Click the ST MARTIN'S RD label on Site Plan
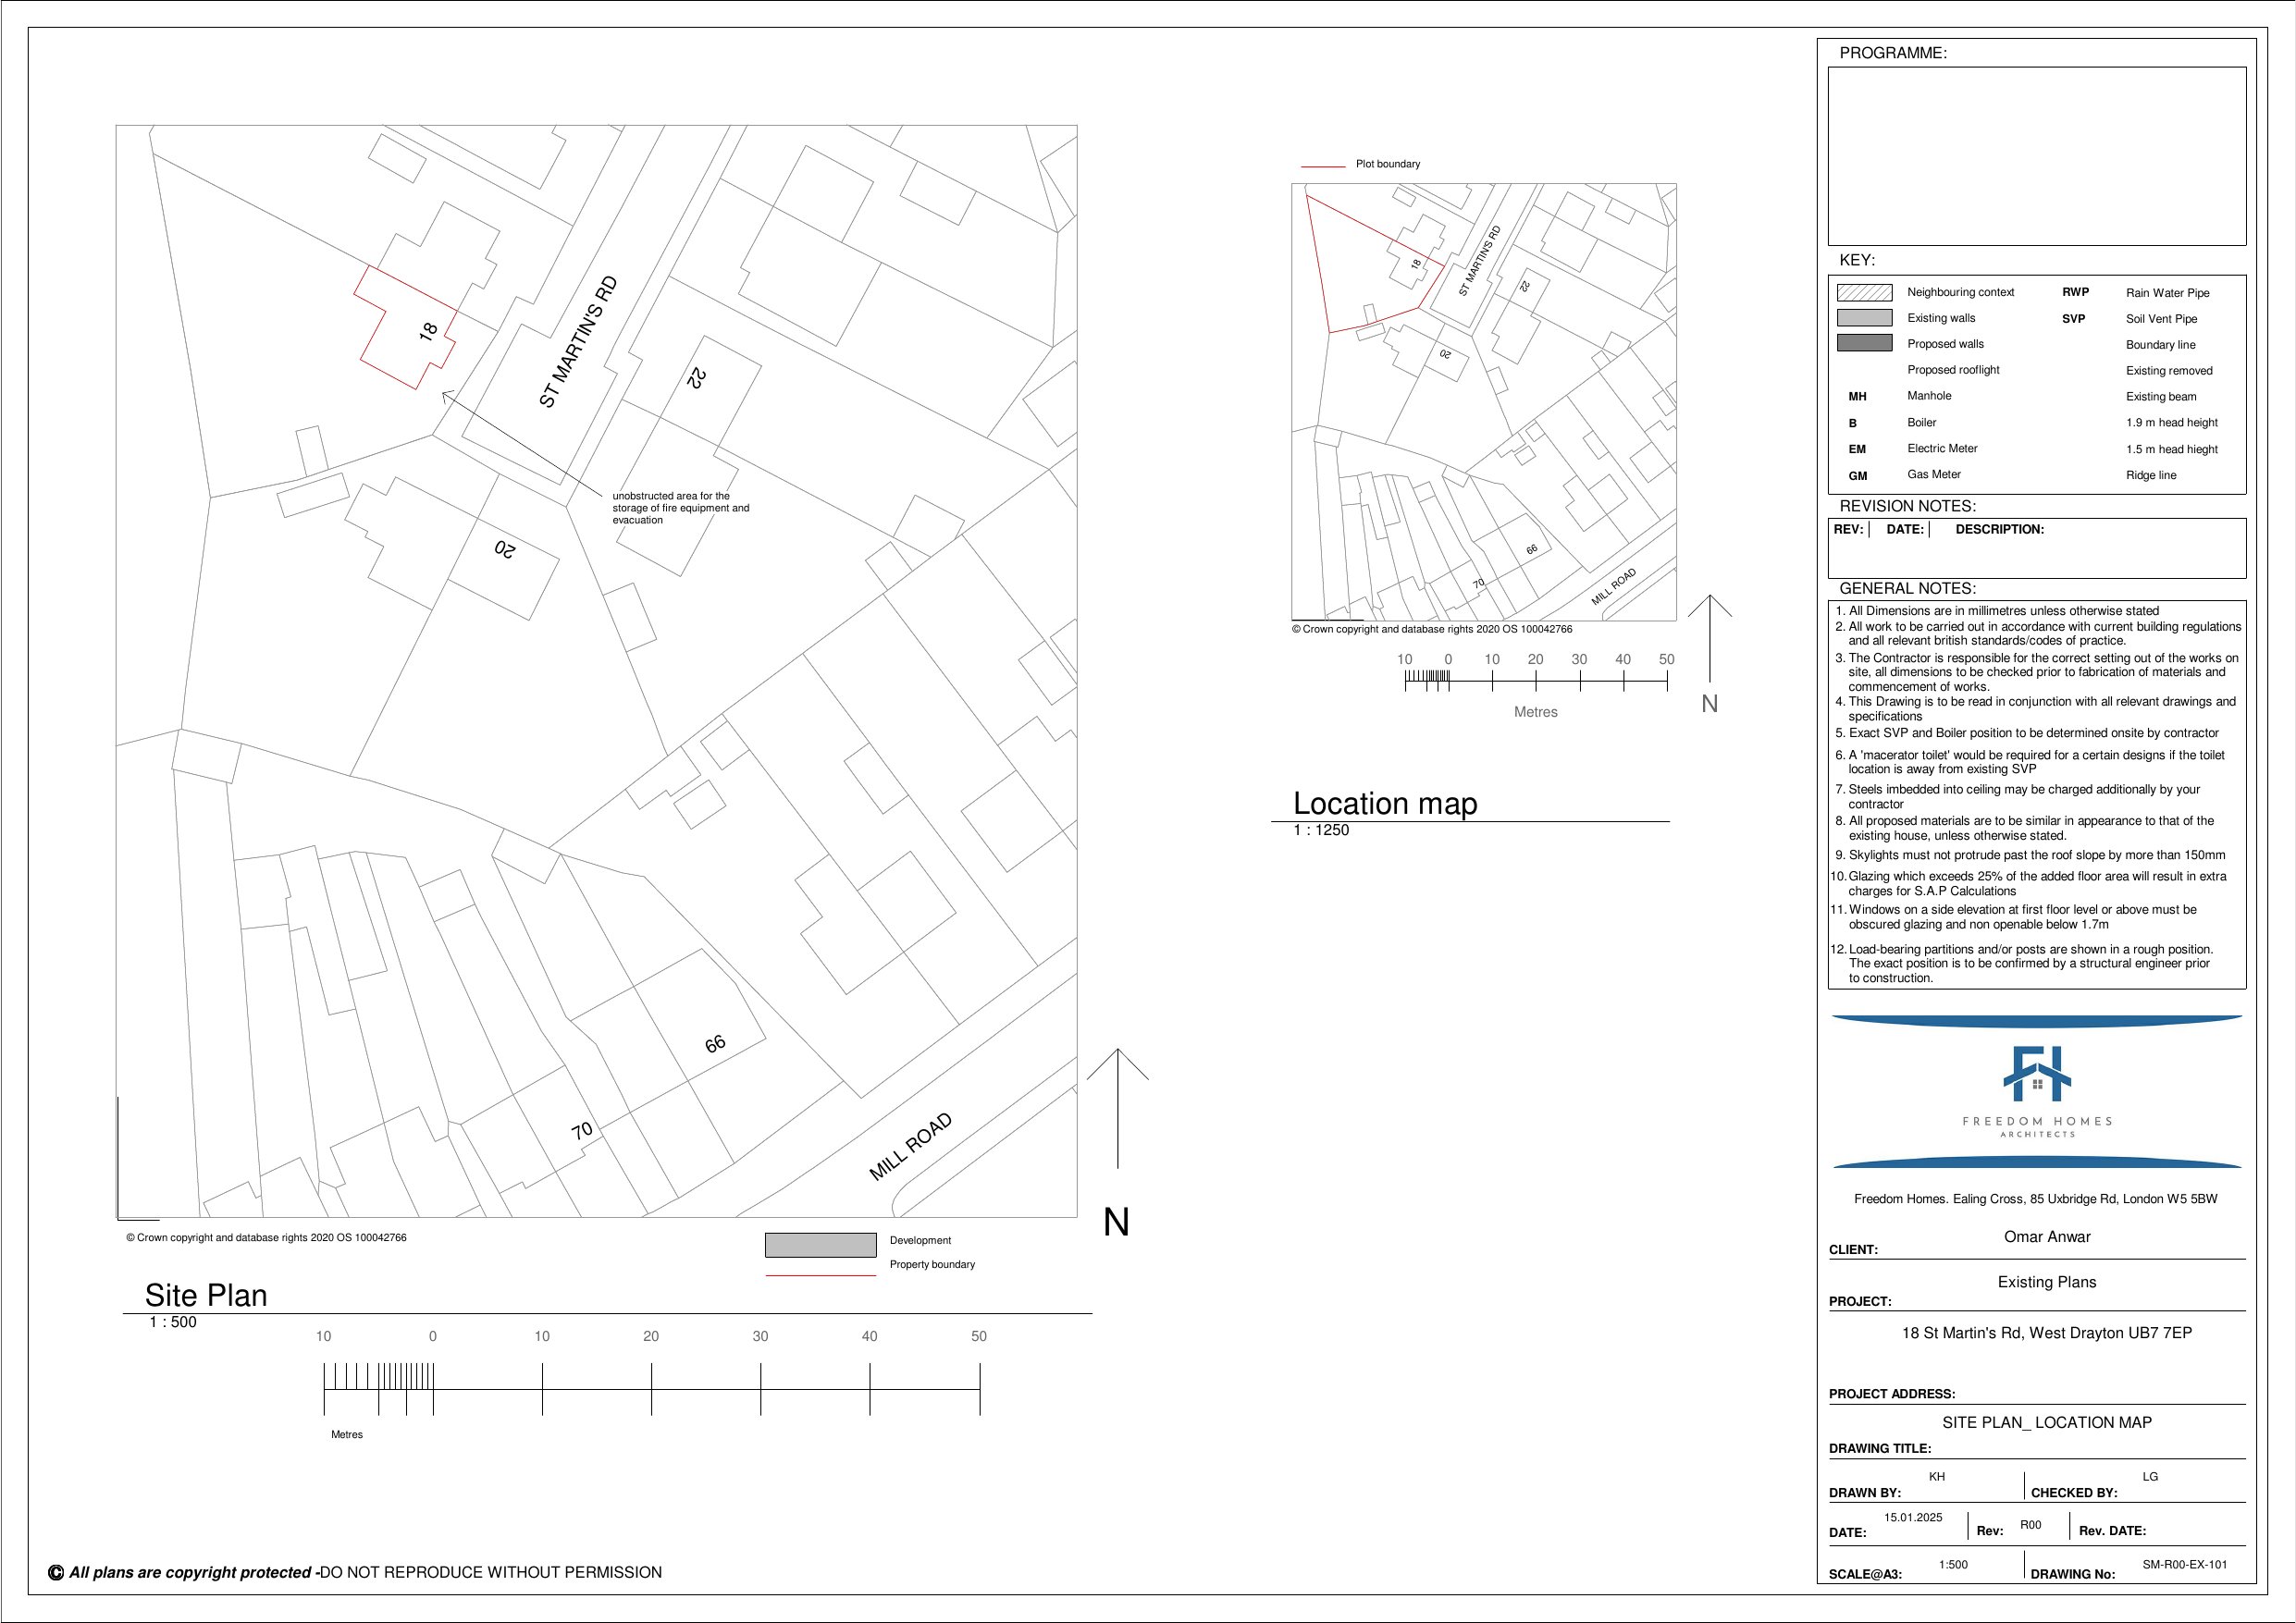This screenshot has width=2296, height=1623. (x=578, y=342)
